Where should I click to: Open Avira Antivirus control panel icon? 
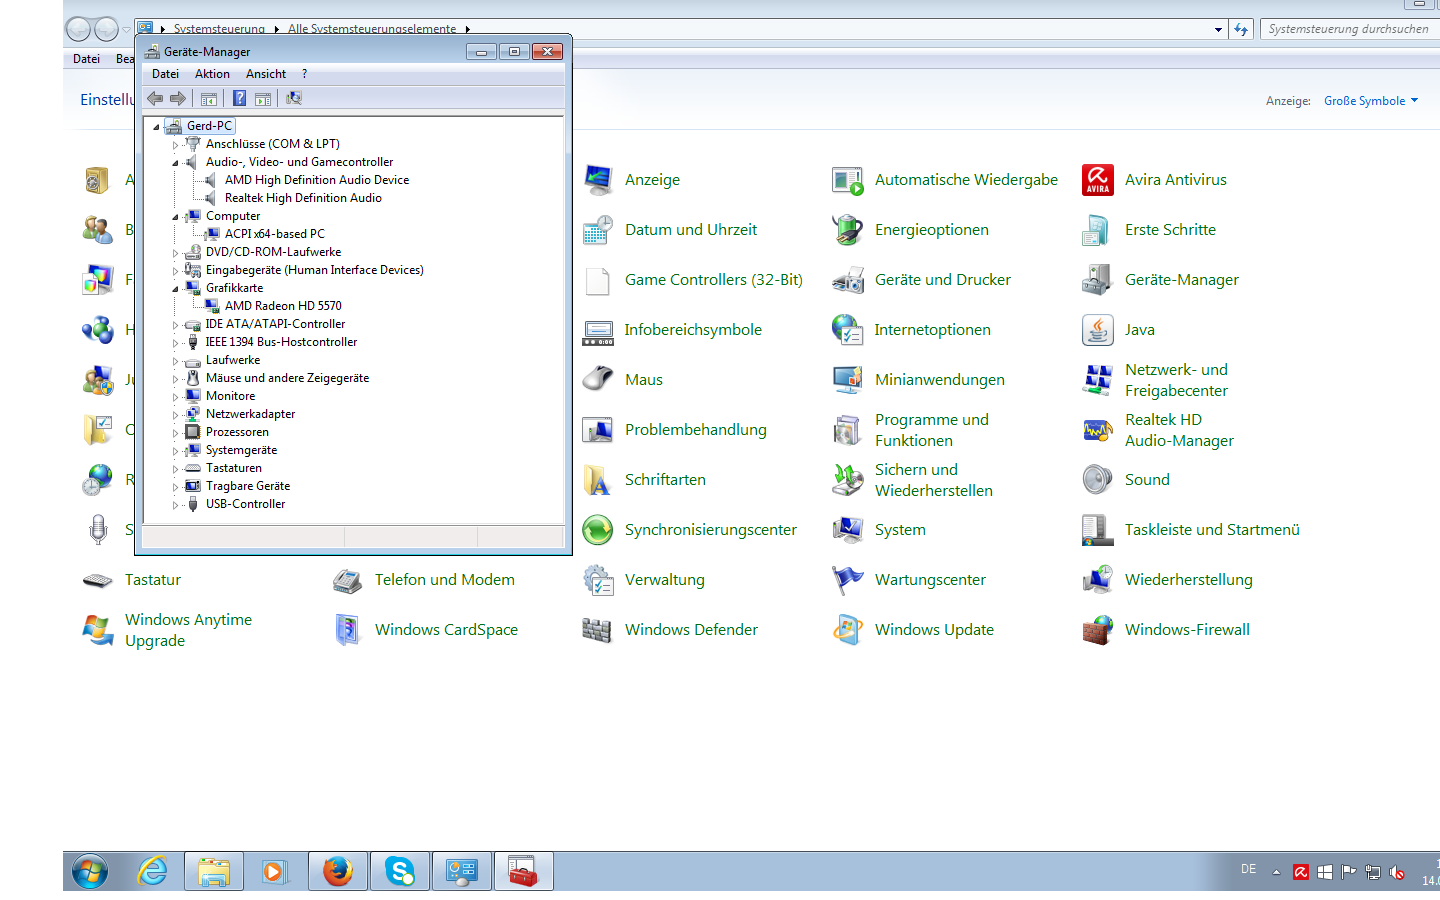1098,180
